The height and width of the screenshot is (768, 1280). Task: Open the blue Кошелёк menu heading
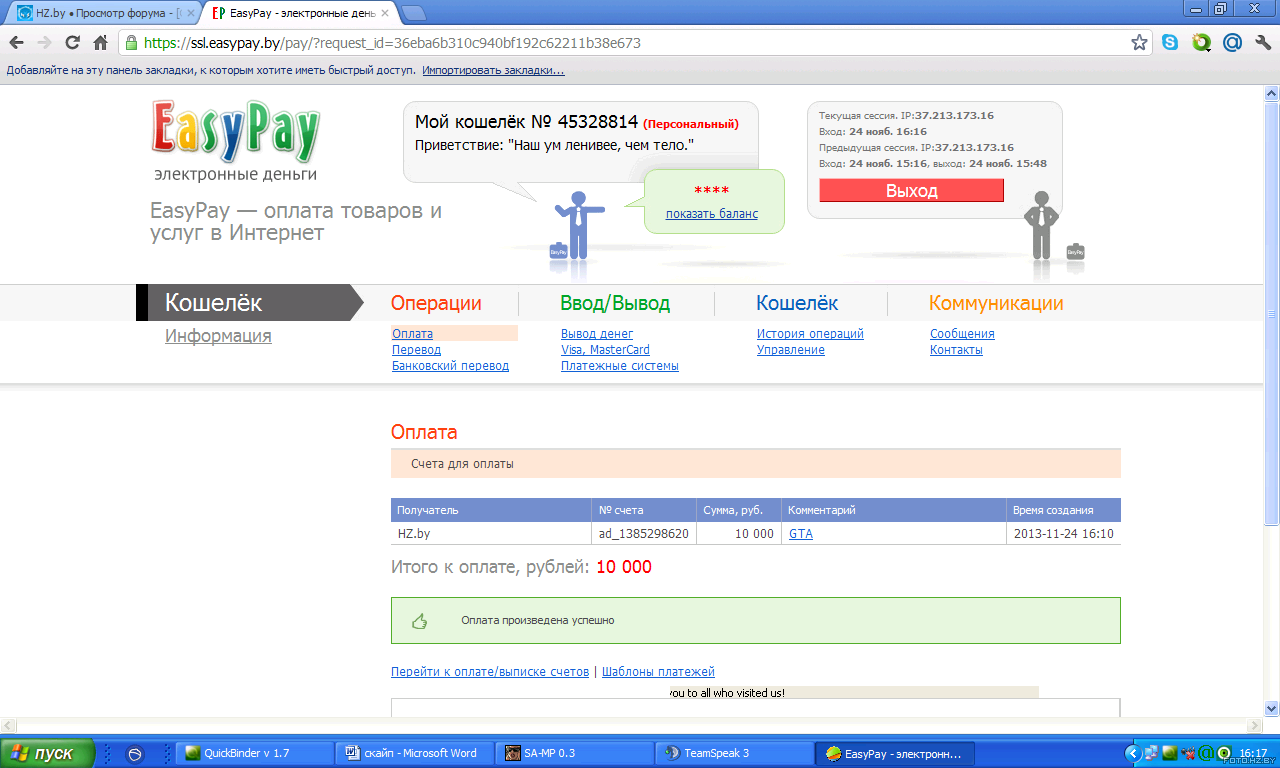tap(797, 303)
